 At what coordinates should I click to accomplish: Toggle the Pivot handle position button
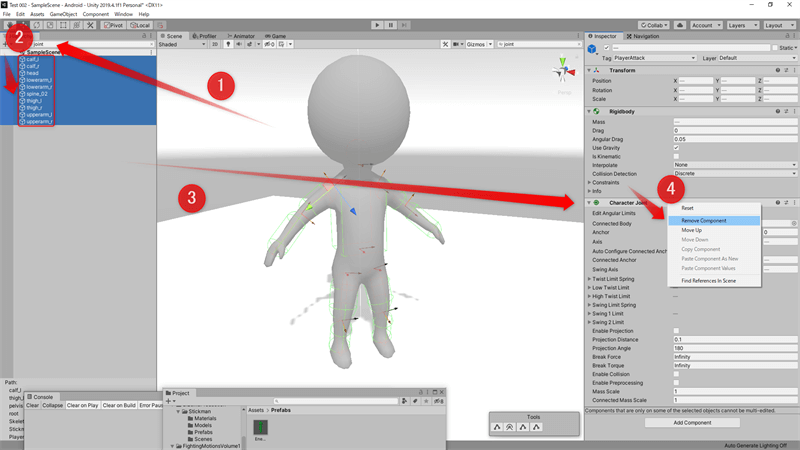tap(111, 25)
